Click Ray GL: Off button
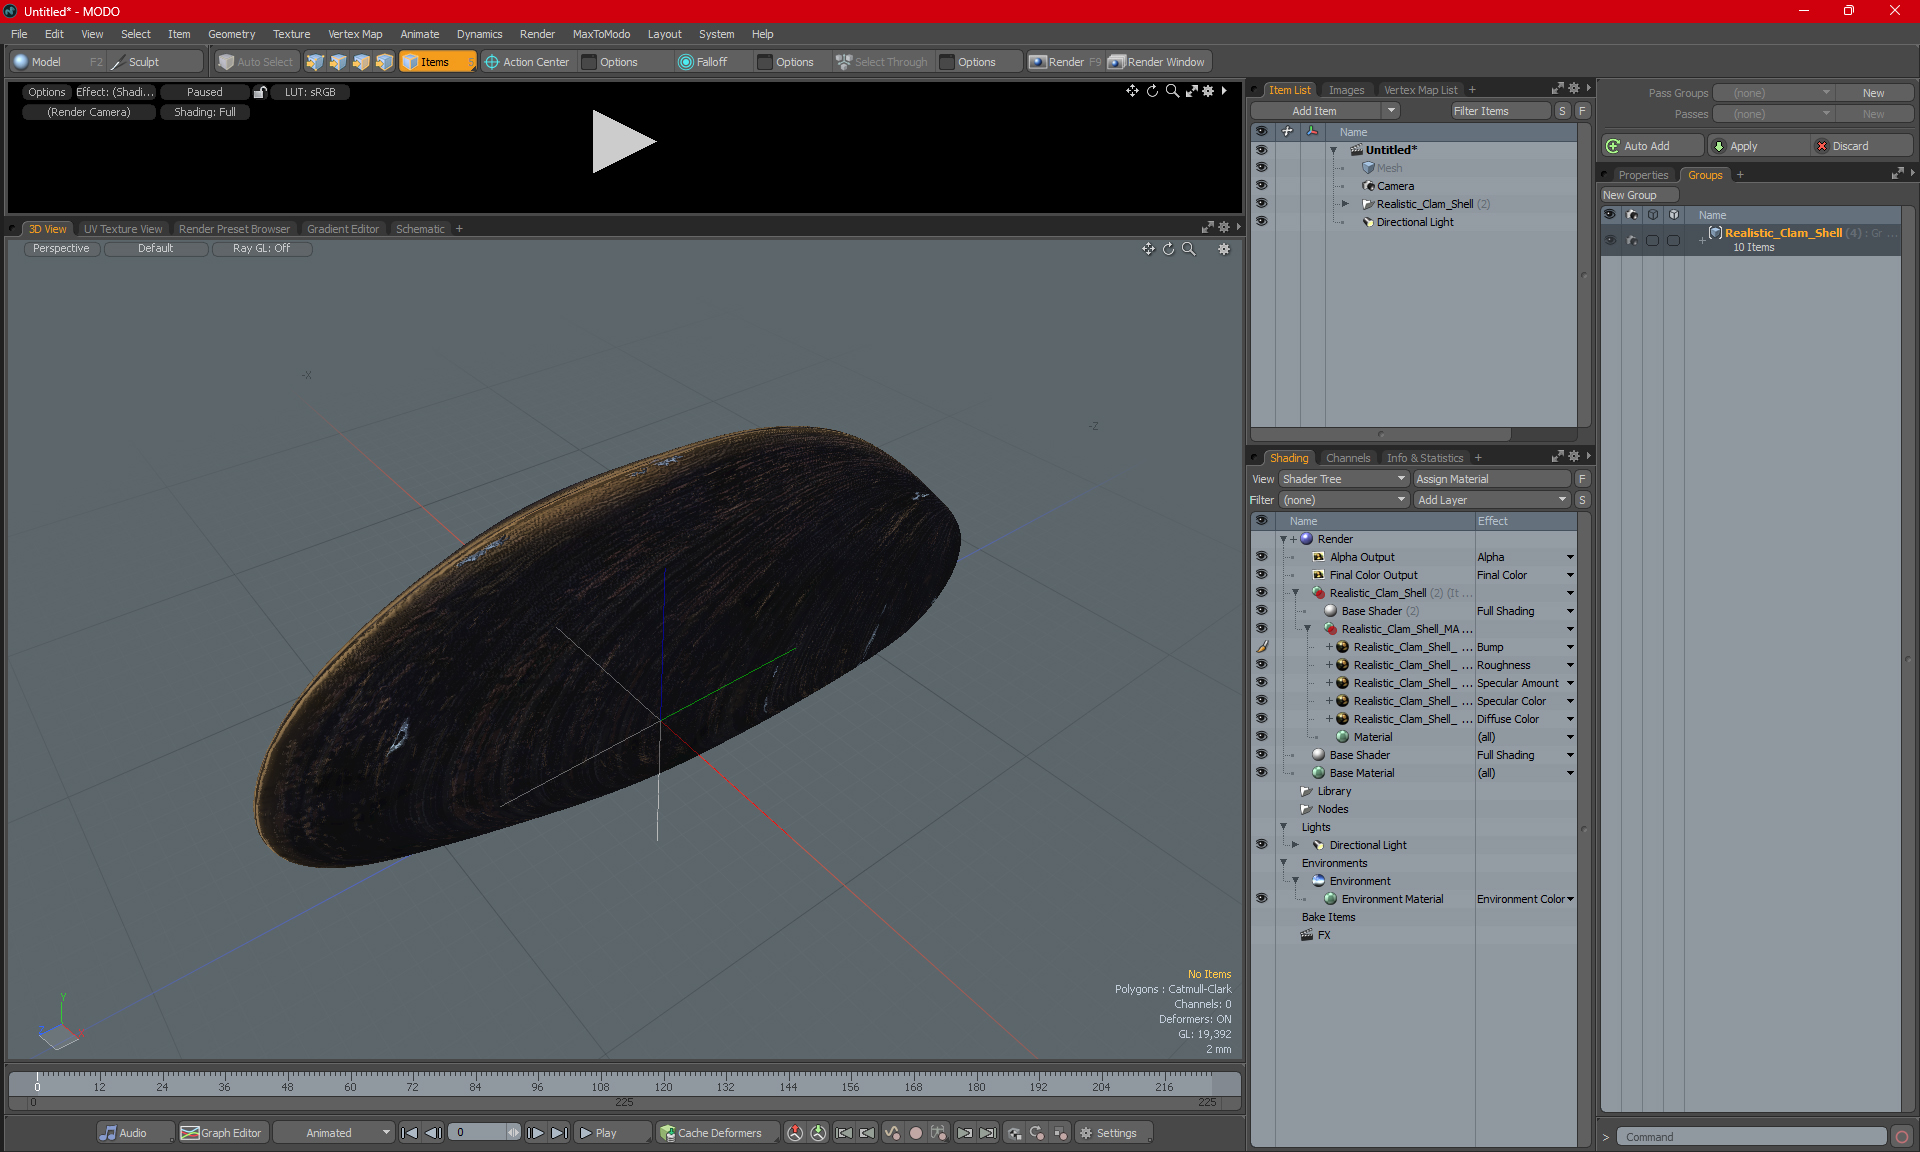The width and height of the screenshot is (1920, 1152). (262, 249)
